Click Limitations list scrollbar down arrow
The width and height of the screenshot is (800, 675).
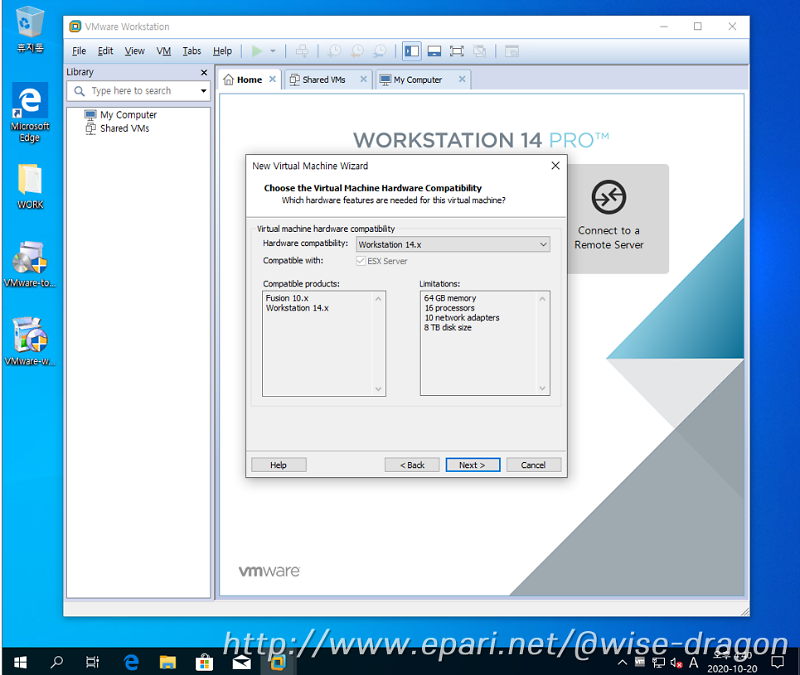click(542, 388)
